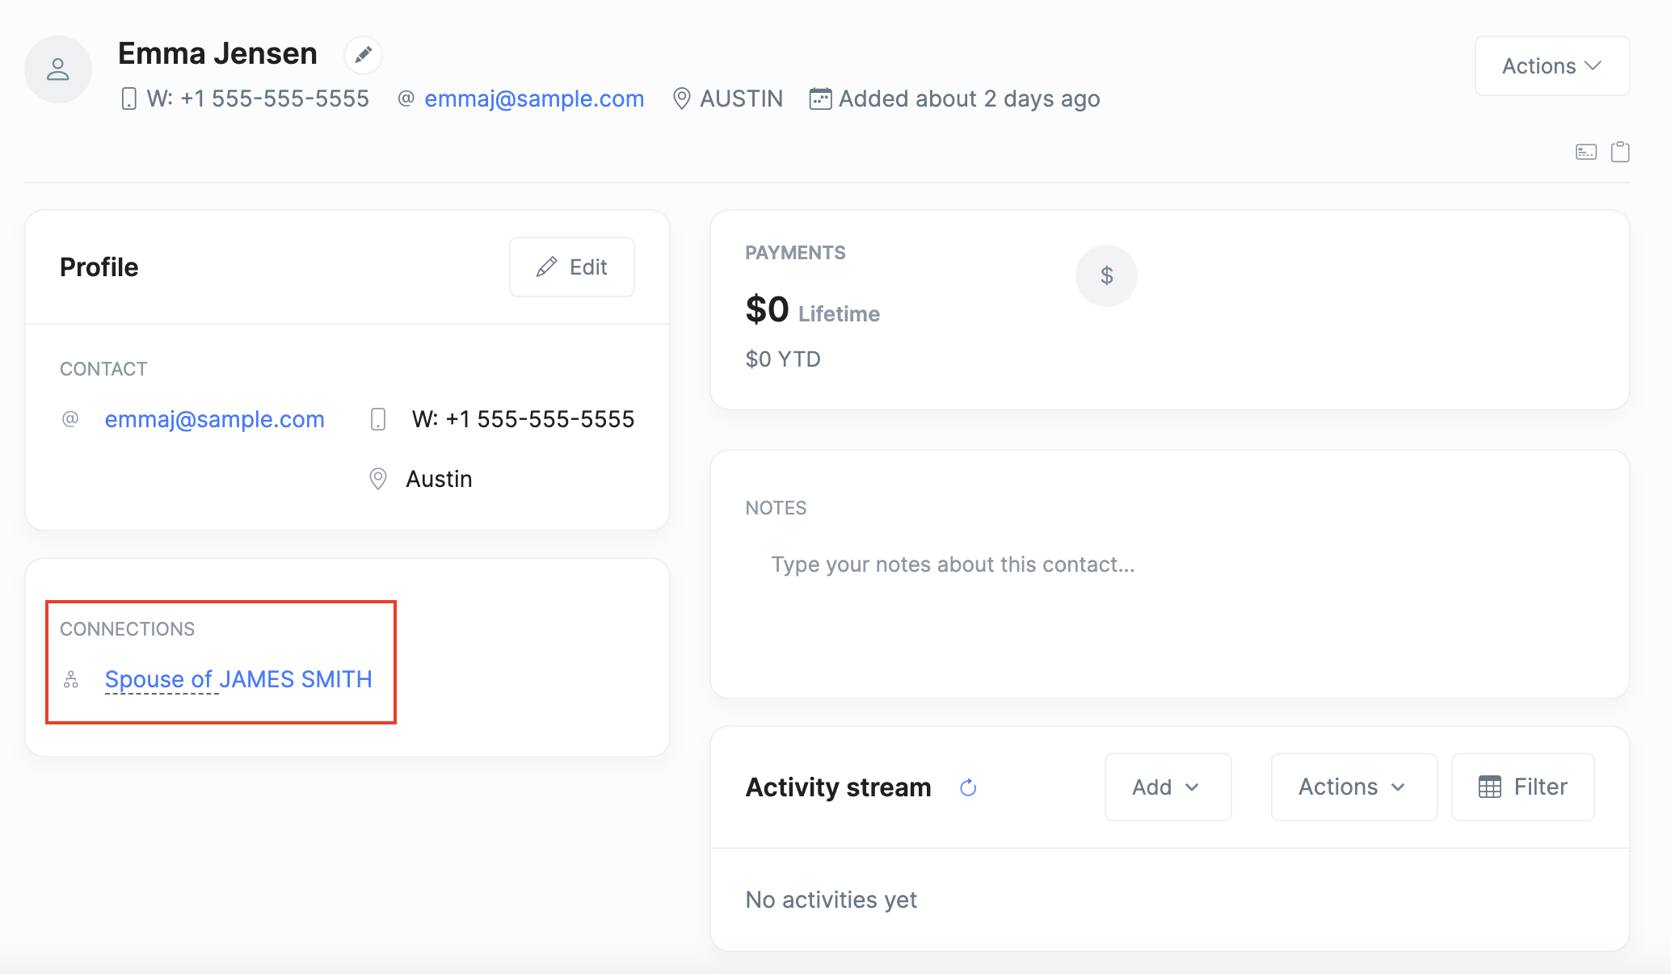Click the contact avatar placeholder
Image resolution: width=1671 pixels, height=974 pixels.
click(58, 69)
